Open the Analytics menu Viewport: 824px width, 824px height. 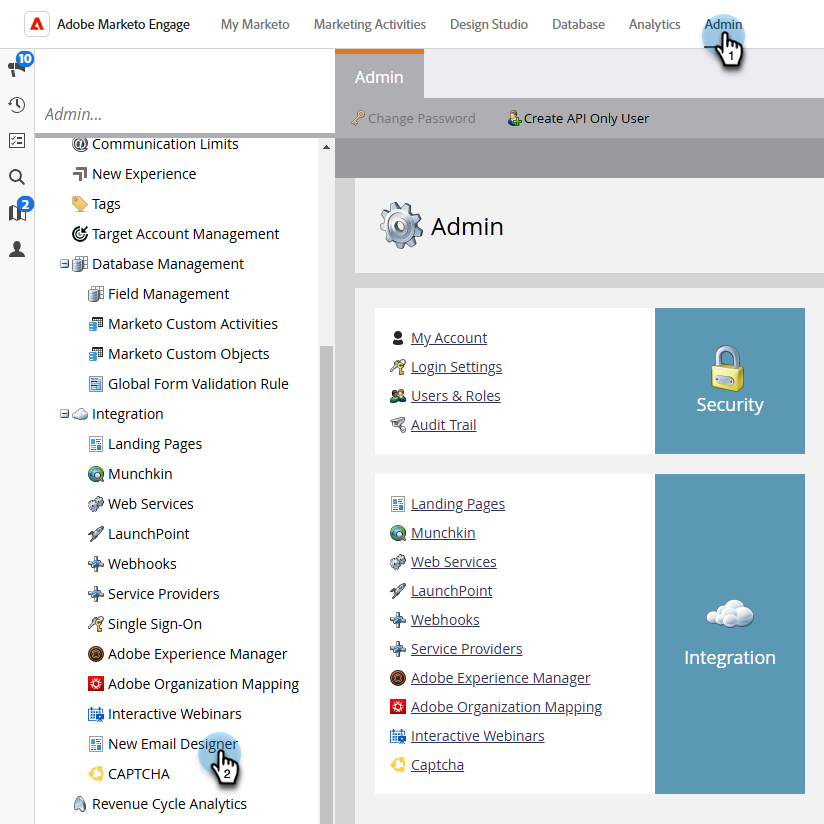click(654, 24)
